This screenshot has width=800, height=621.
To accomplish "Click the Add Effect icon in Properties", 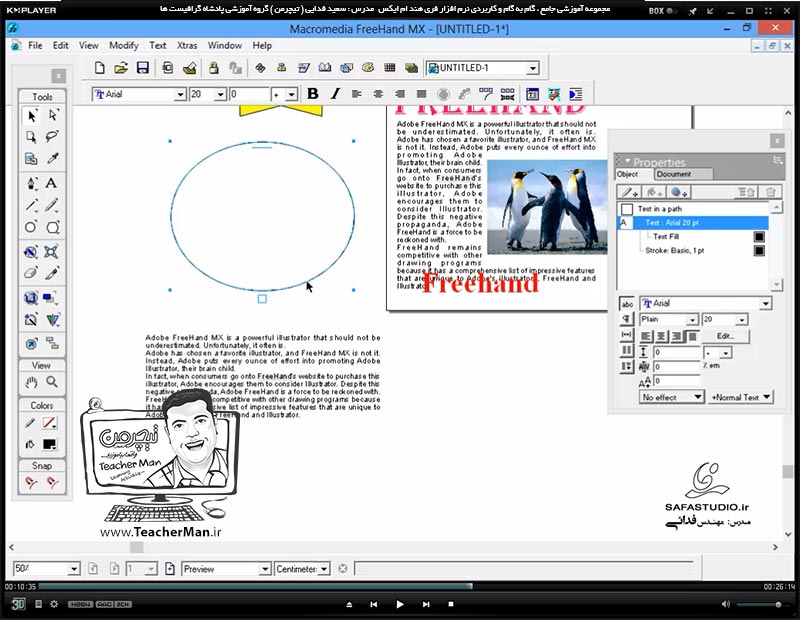I will [679, 192].
